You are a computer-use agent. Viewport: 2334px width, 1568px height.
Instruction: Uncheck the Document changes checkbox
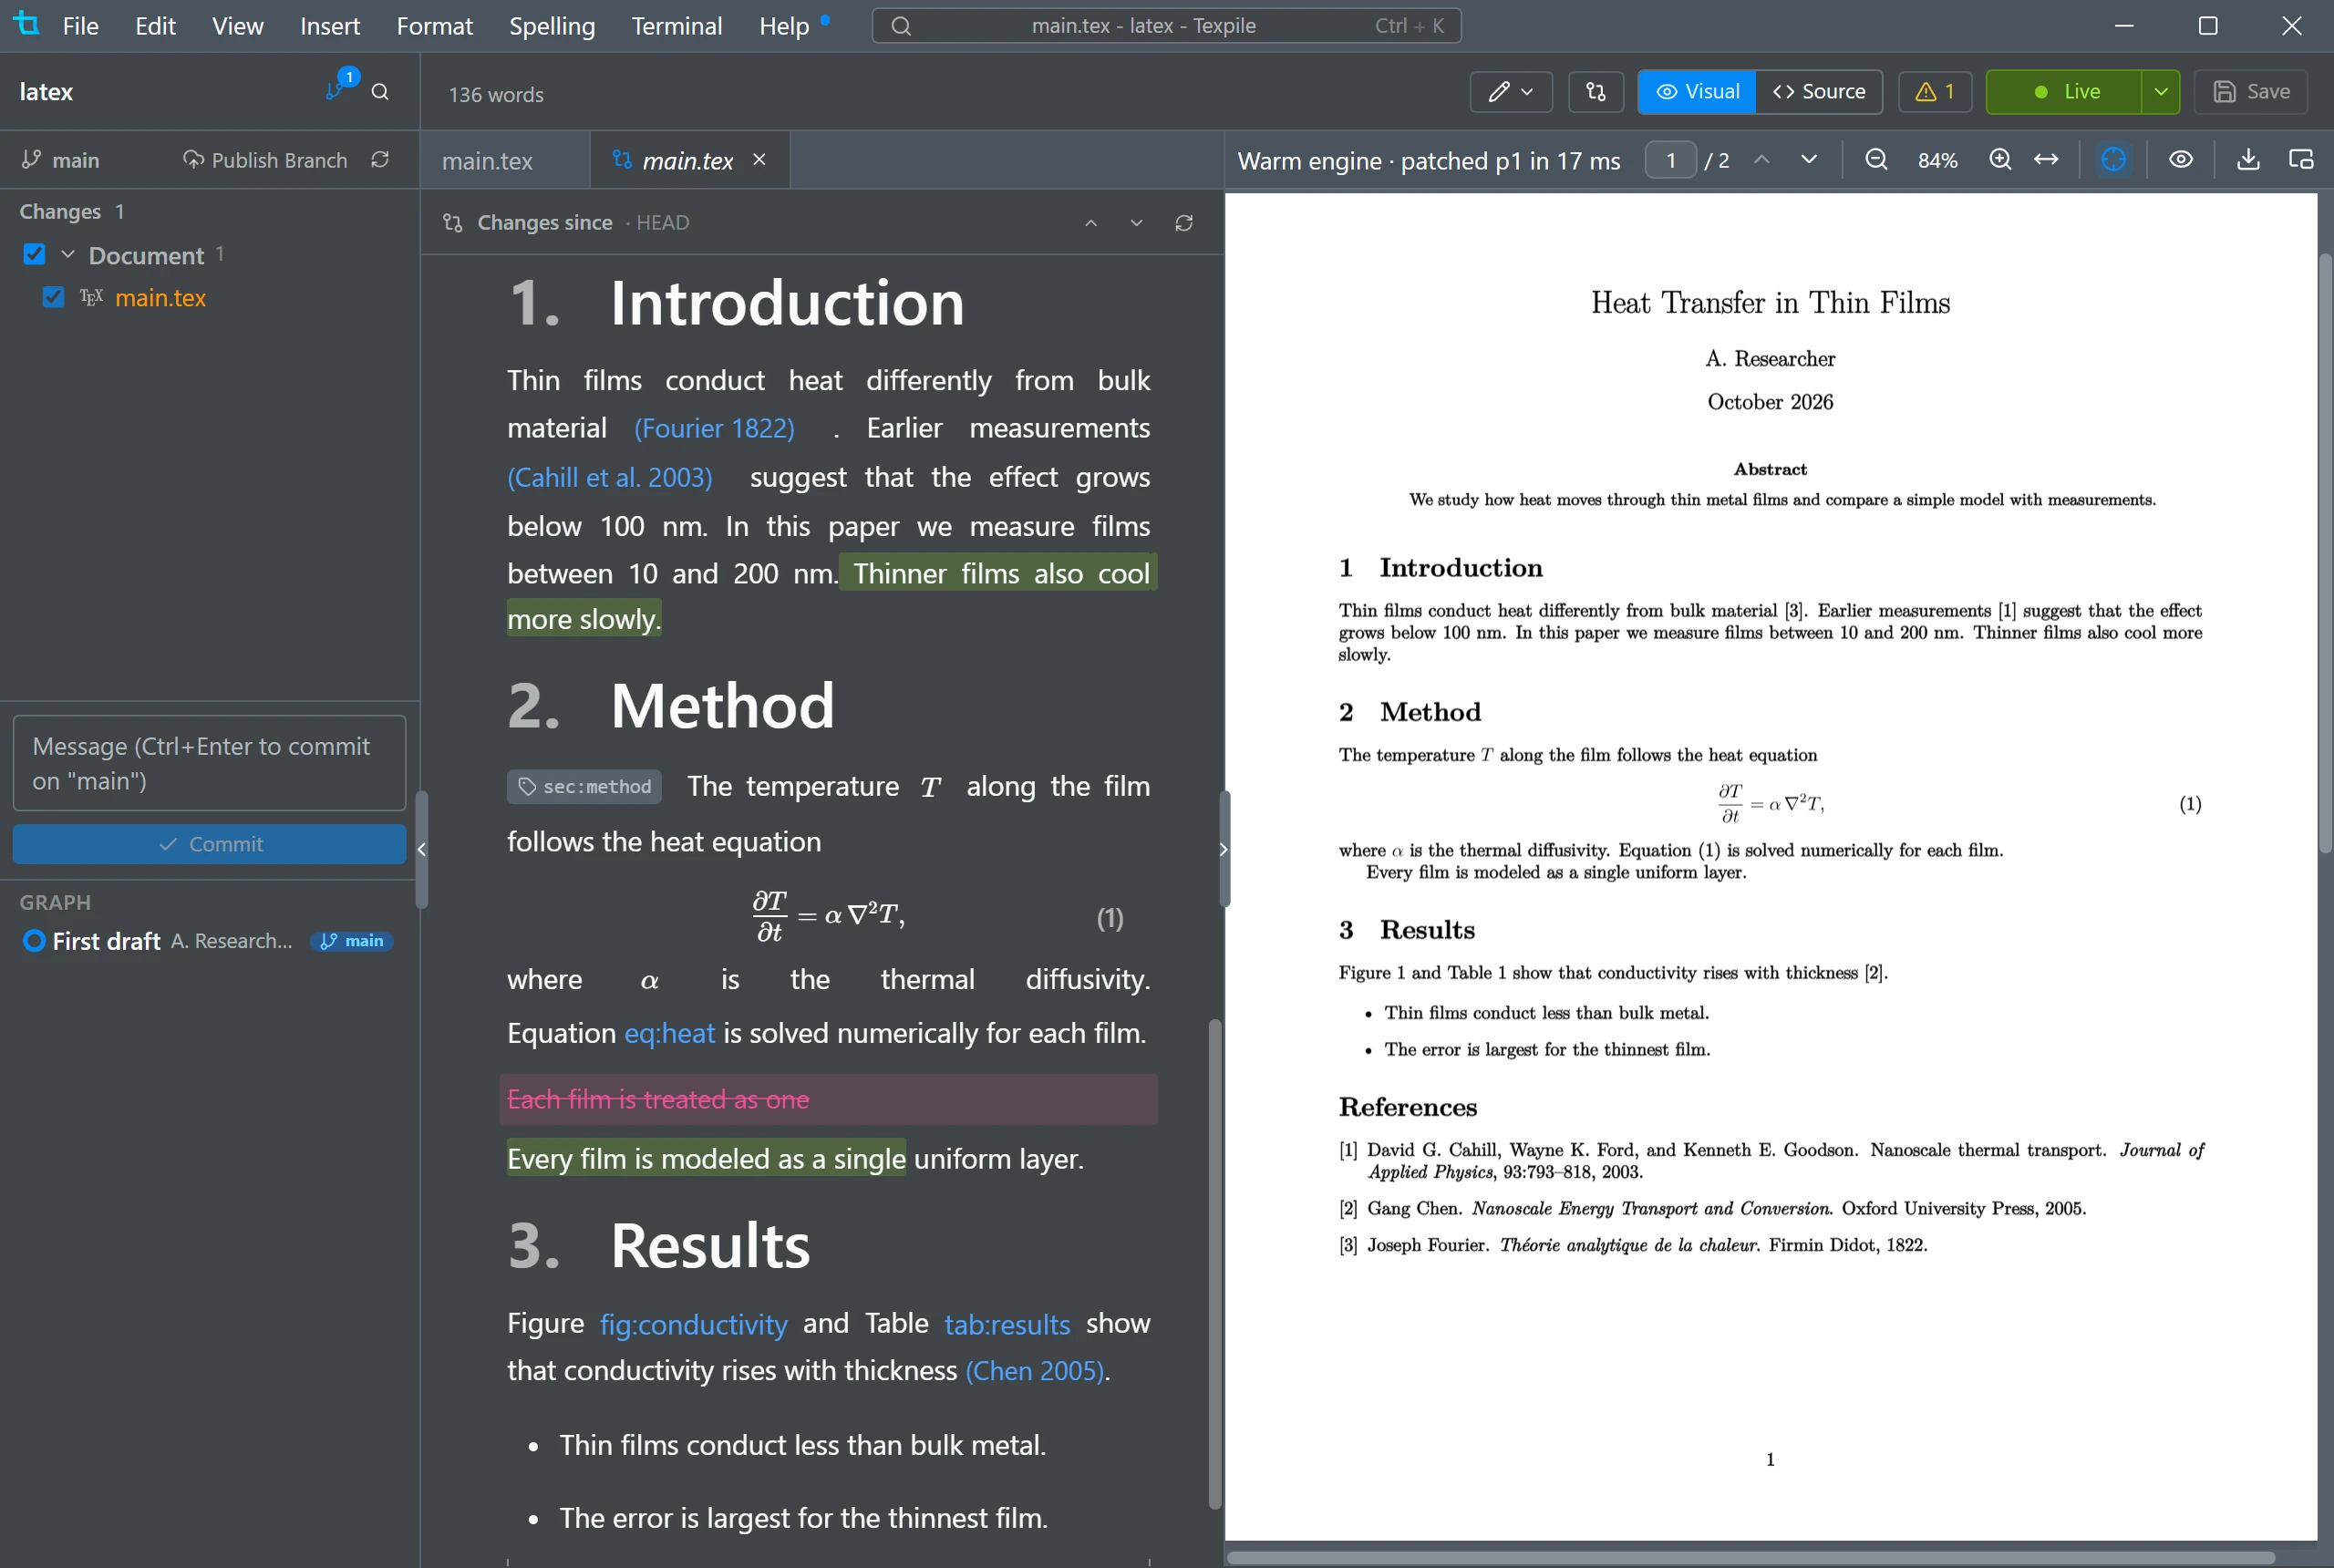(34, 255)
